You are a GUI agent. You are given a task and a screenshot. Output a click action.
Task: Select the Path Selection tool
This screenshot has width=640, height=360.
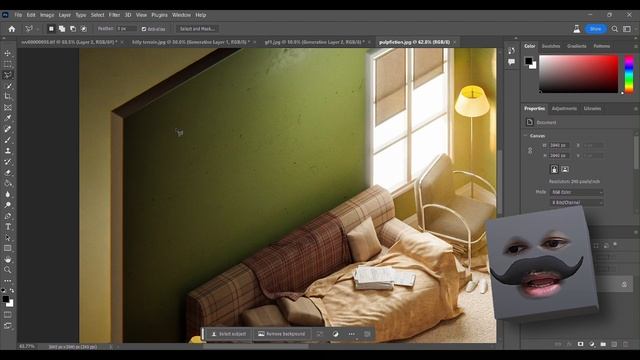point(8,238)
